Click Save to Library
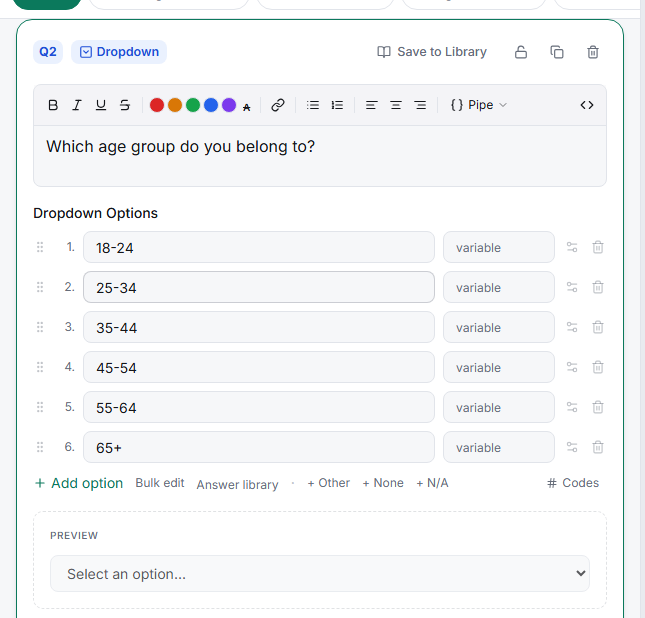 (432, 52)
